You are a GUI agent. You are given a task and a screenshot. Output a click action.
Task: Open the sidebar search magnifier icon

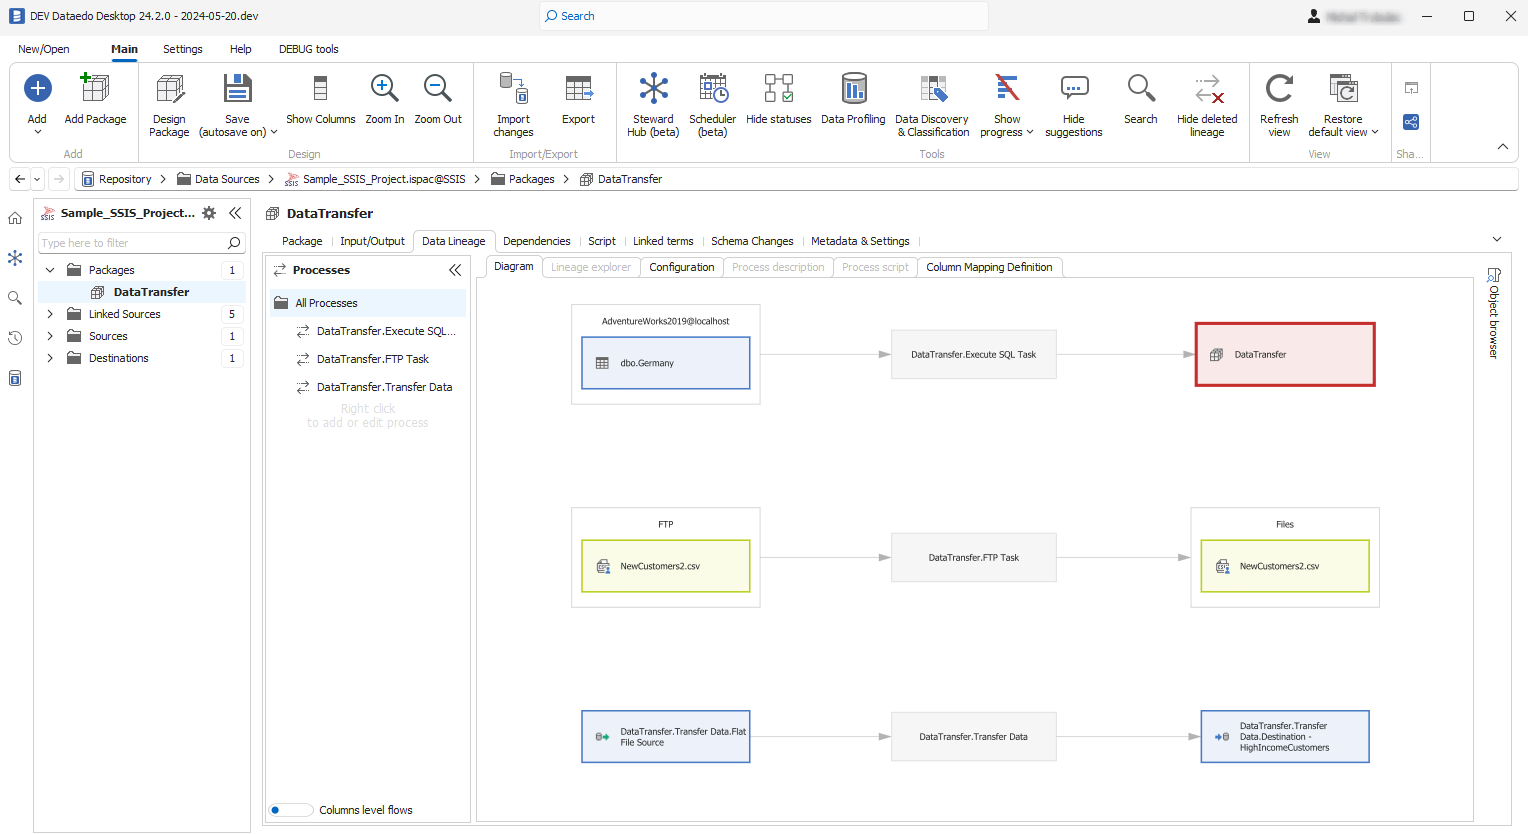click(x=15, y=298)
